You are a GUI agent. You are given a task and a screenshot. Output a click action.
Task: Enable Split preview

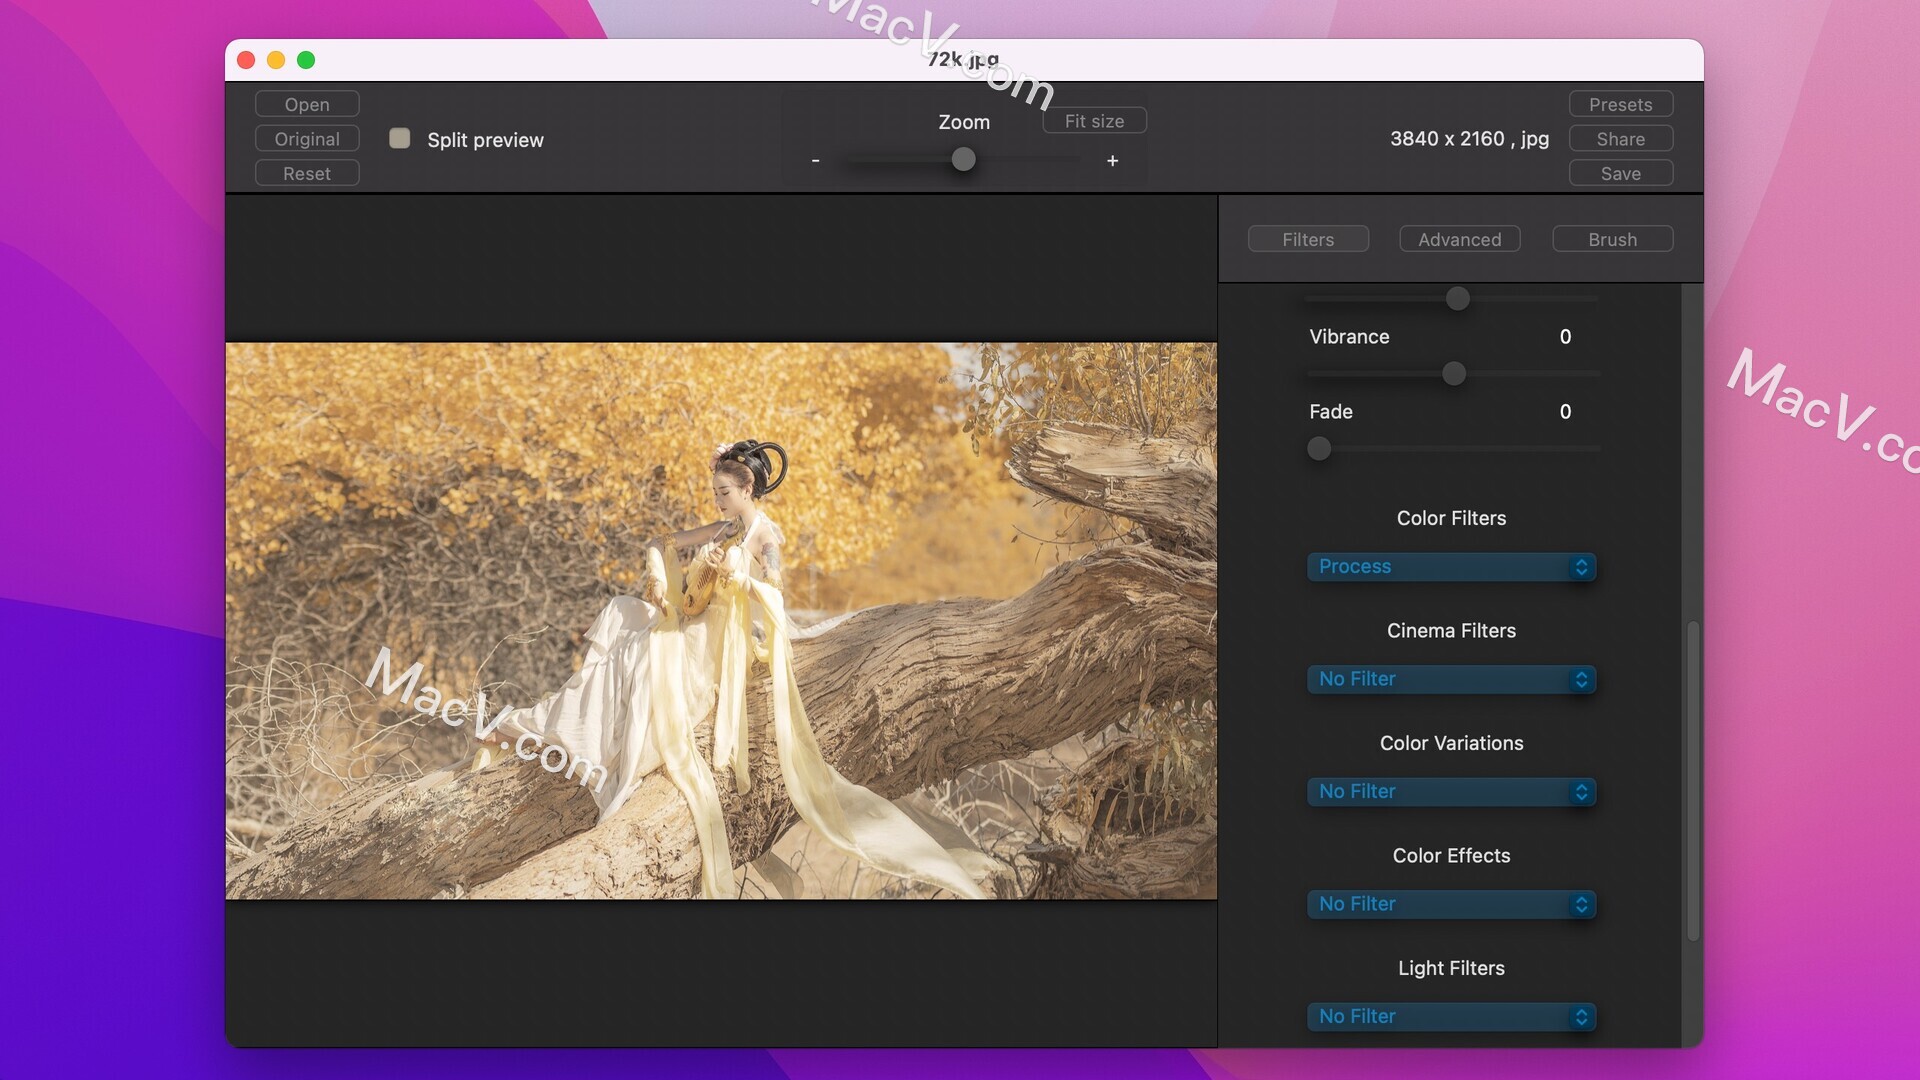click(399, 139)
